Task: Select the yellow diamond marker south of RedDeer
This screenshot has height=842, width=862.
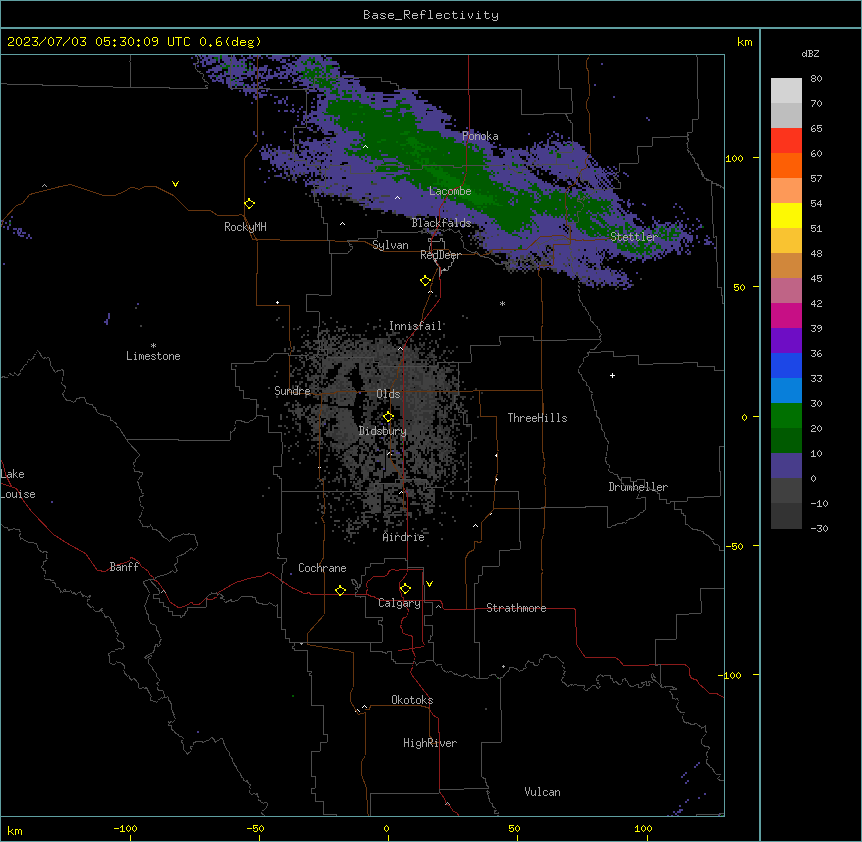Action: coord(425,281)
